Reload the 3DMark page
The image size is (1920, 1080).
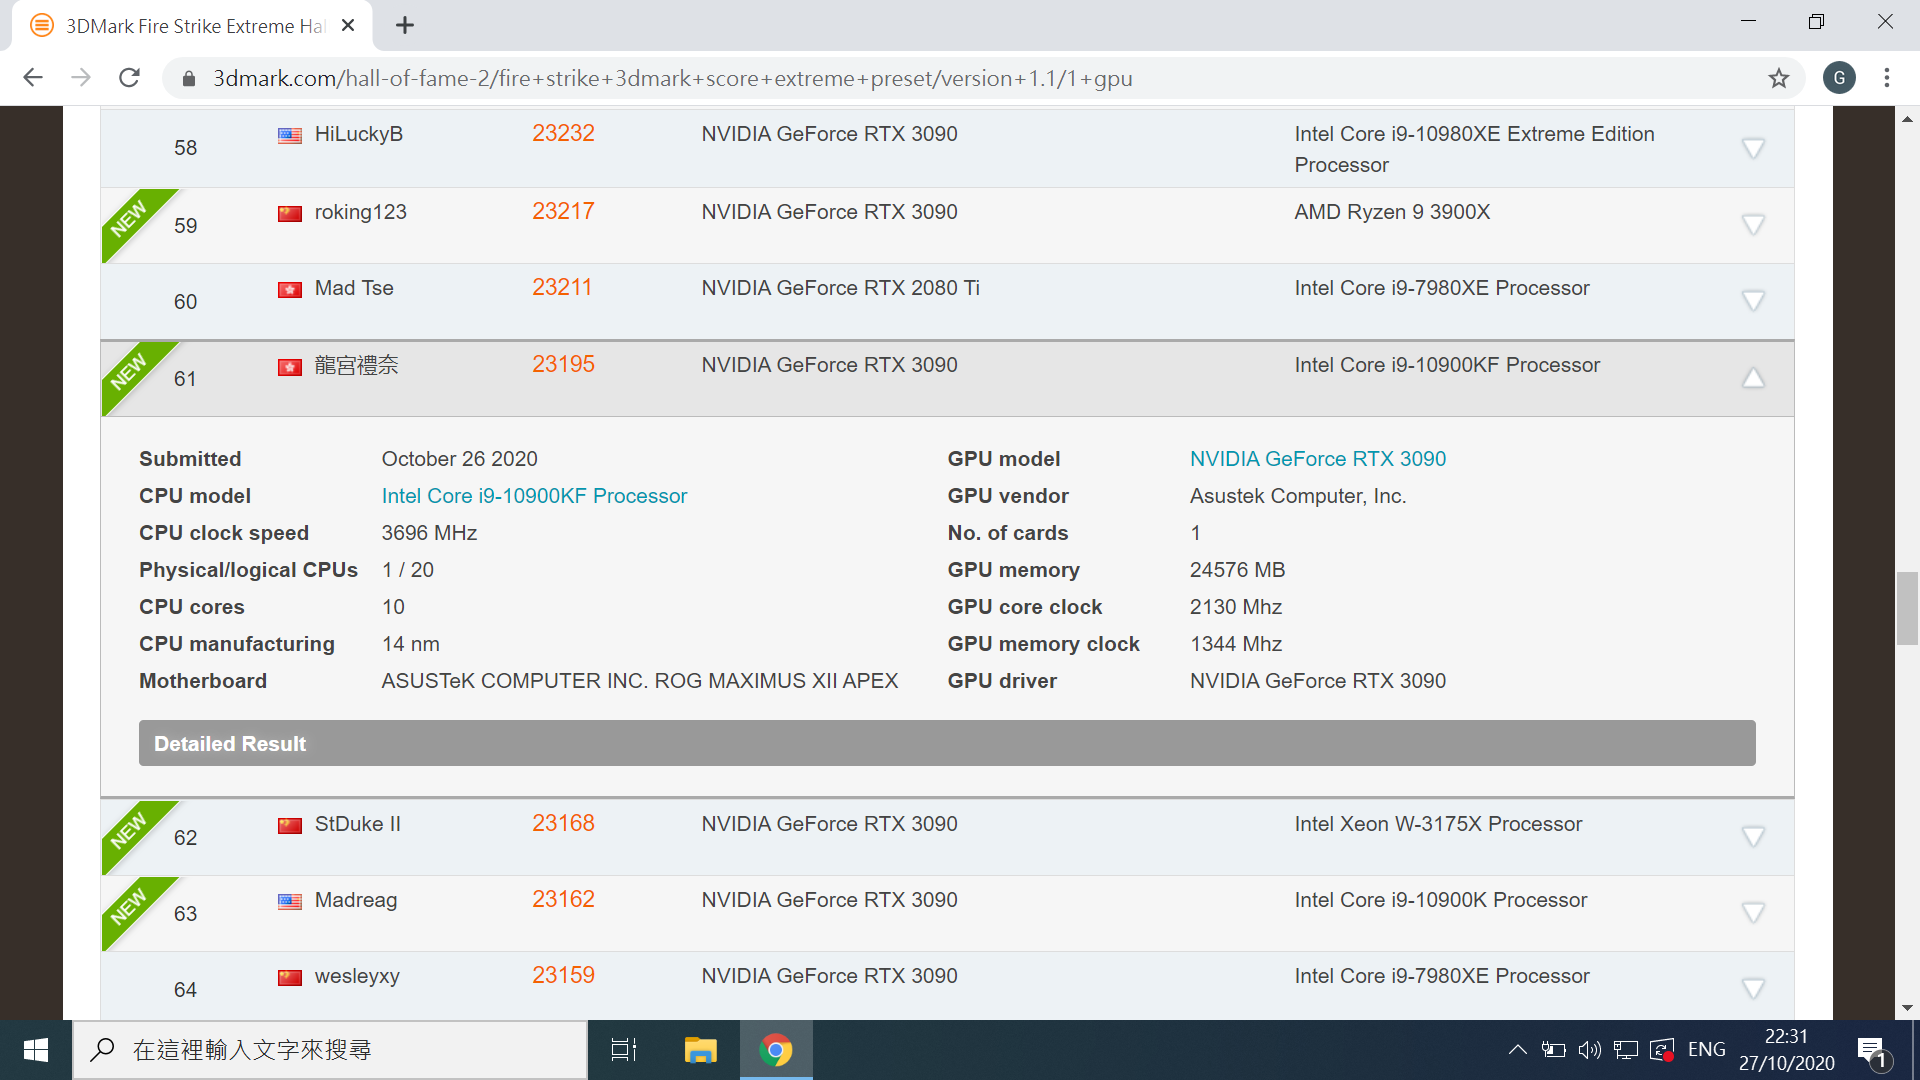coord(129,78)
